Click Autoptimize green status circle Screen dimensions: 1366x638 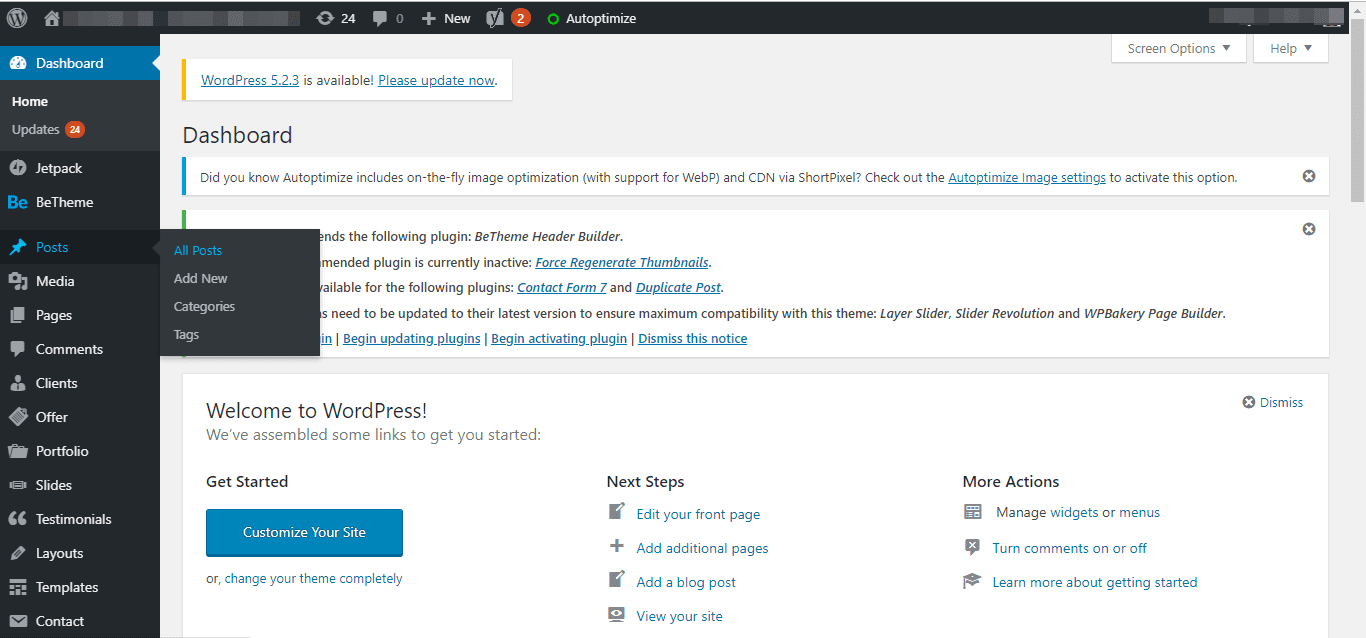tap(553, 19)
